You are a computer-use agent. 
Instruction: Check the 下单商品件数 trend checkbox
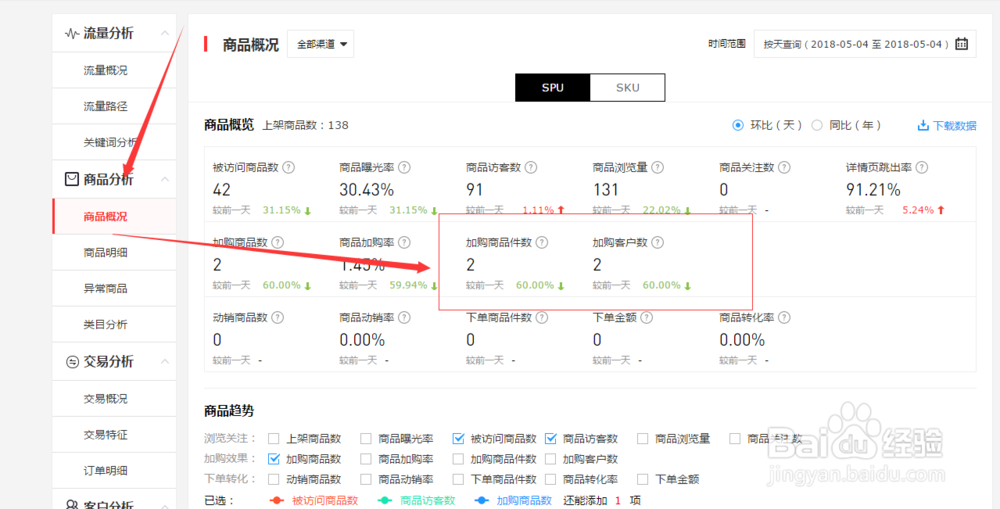point(458,479)
